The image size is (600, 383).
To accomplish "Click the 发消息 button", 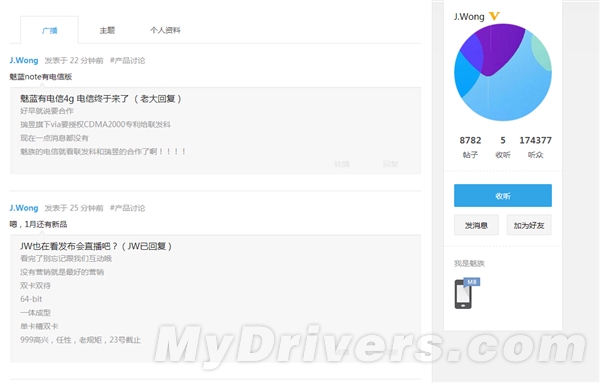I will 476,225.
